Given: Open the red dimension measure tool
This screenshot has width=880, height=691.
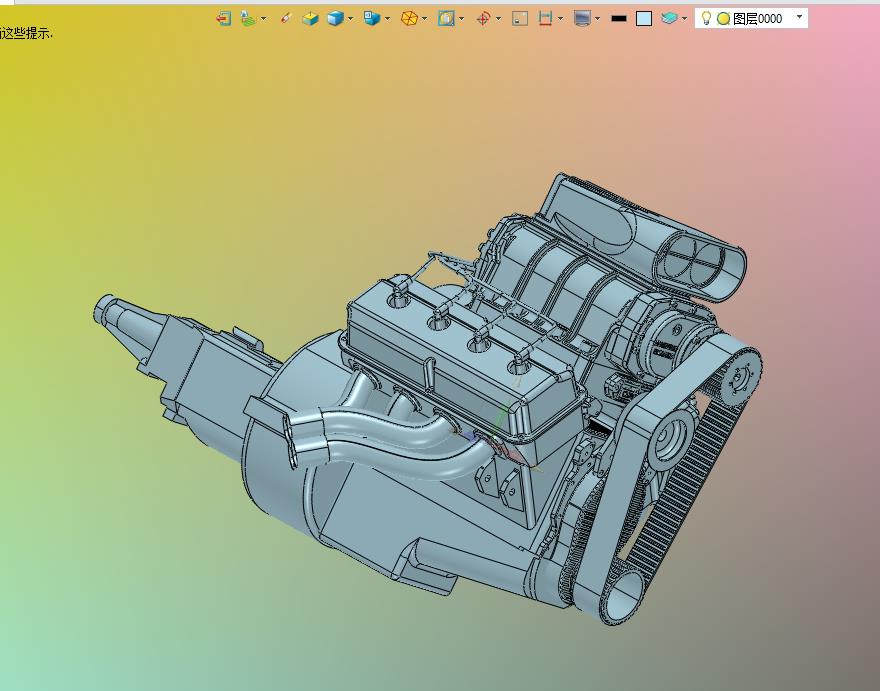Looking at the screenshot, I should 545,18.
